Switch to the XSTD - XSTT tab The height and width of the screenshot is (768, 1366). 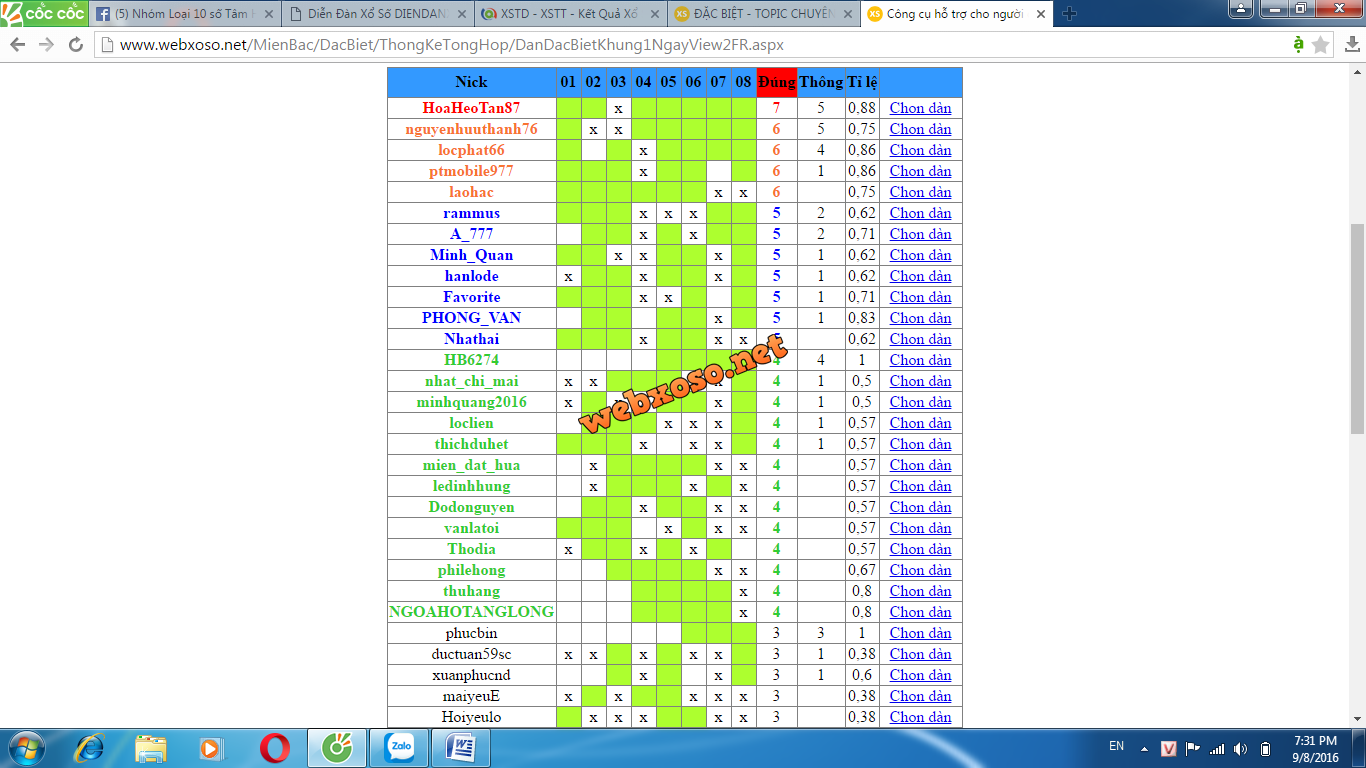click(571, 14)
